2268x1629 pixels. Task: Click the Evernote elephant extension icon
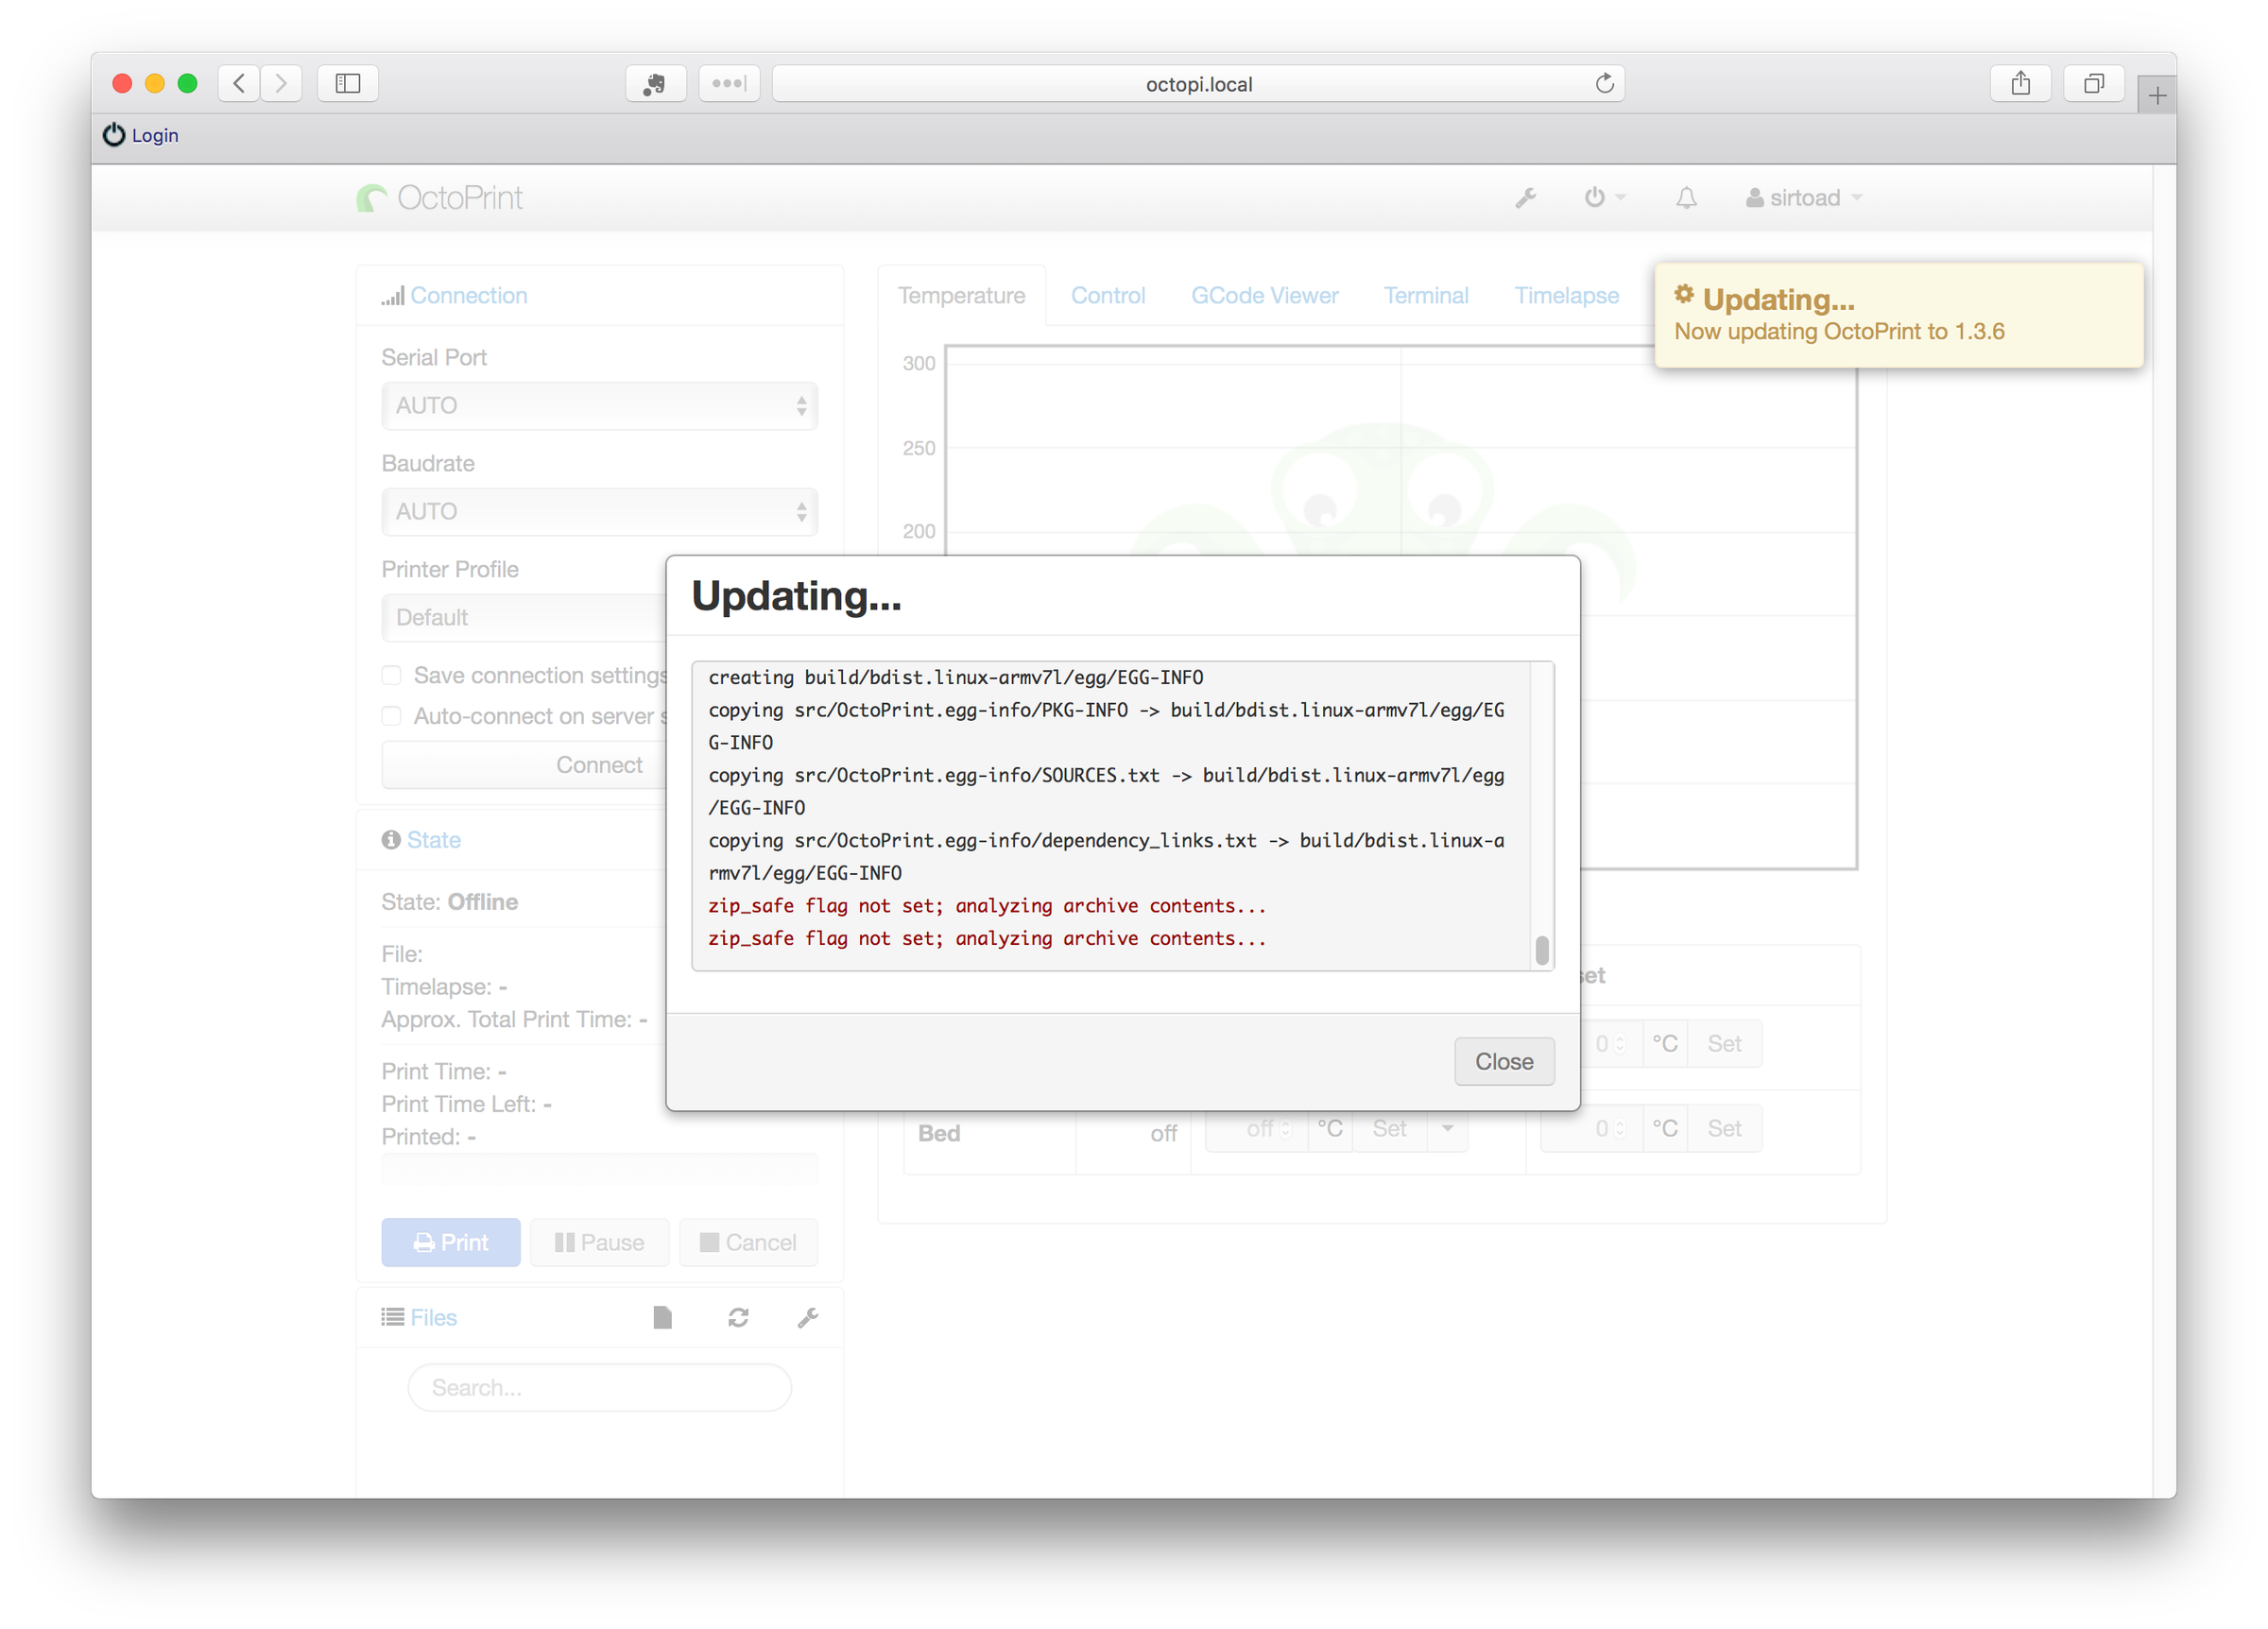(655, 84)
